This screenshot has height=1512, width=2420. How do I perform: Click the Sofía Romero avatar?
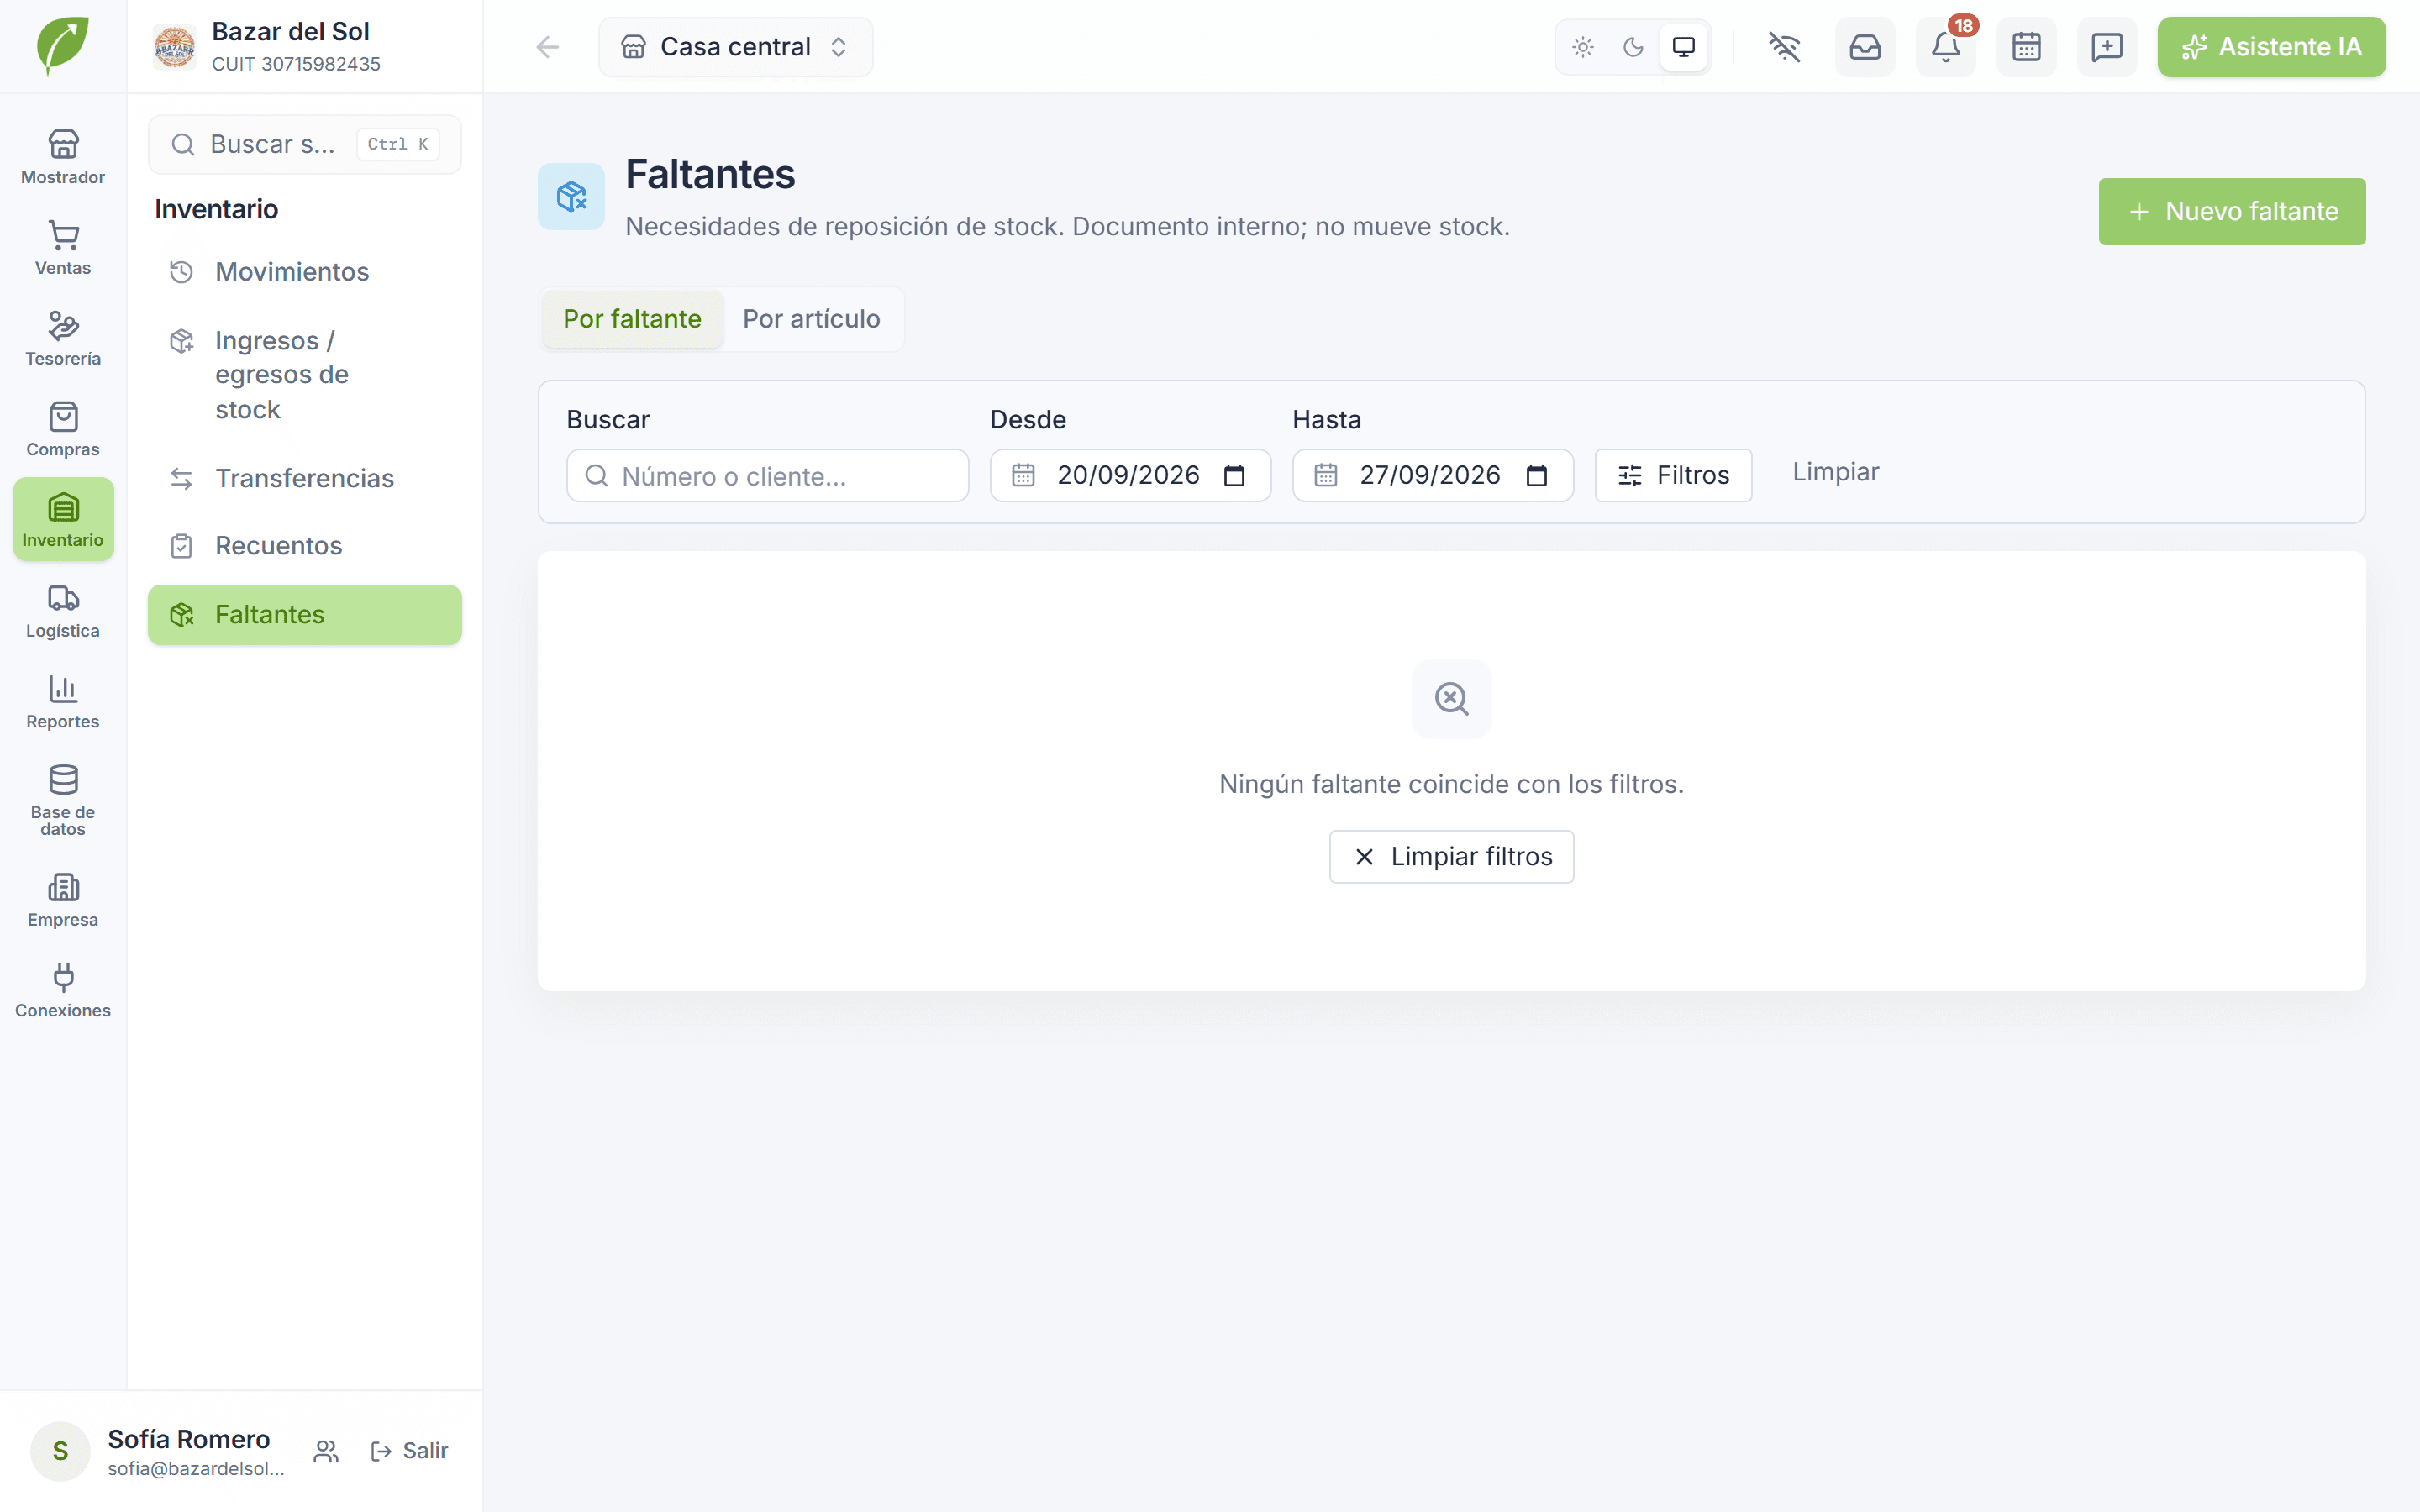60,1451
